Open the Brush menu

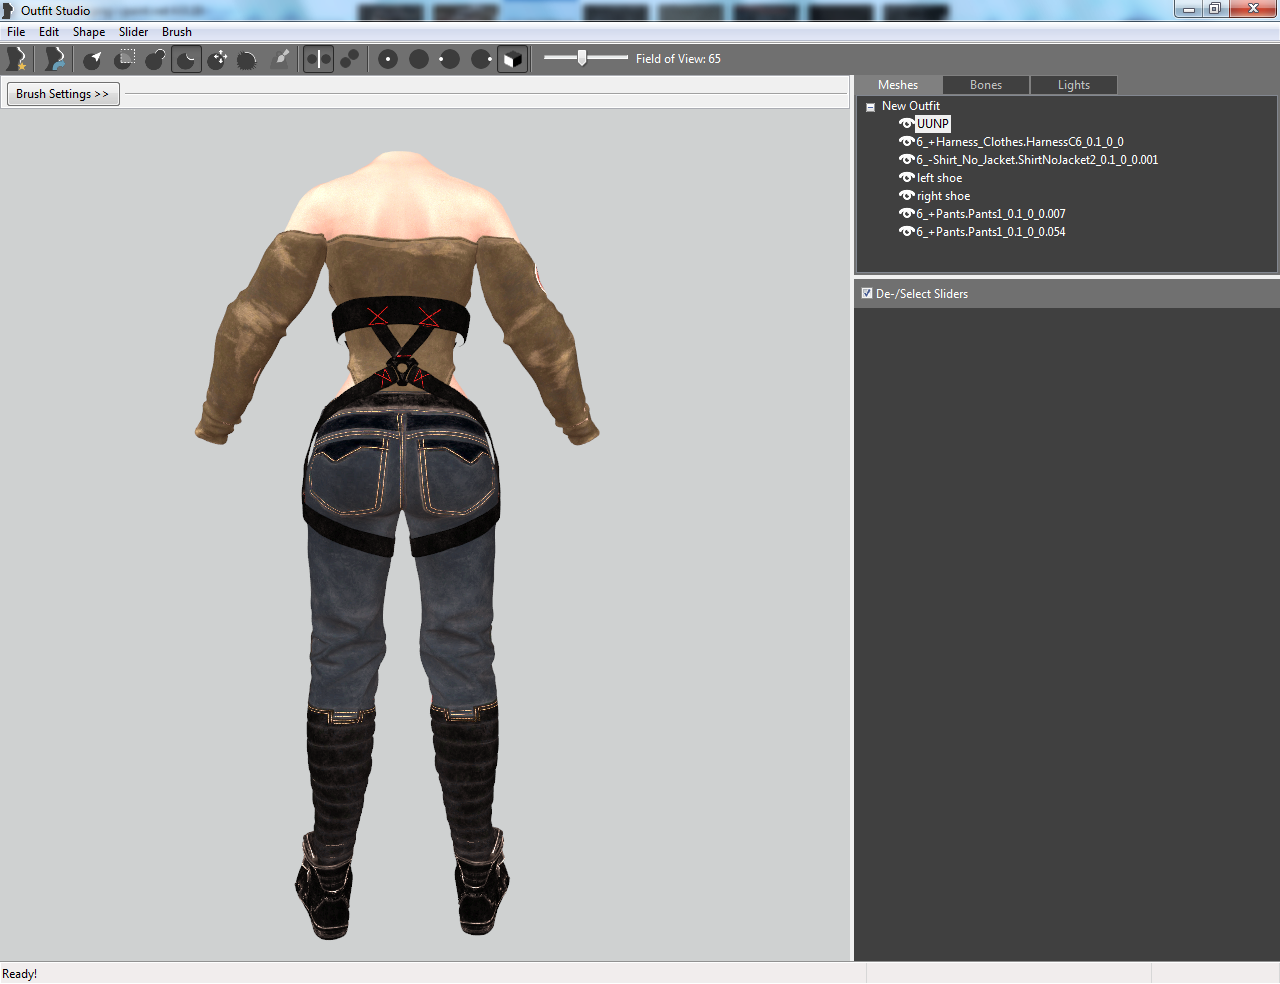pos(177,32)
